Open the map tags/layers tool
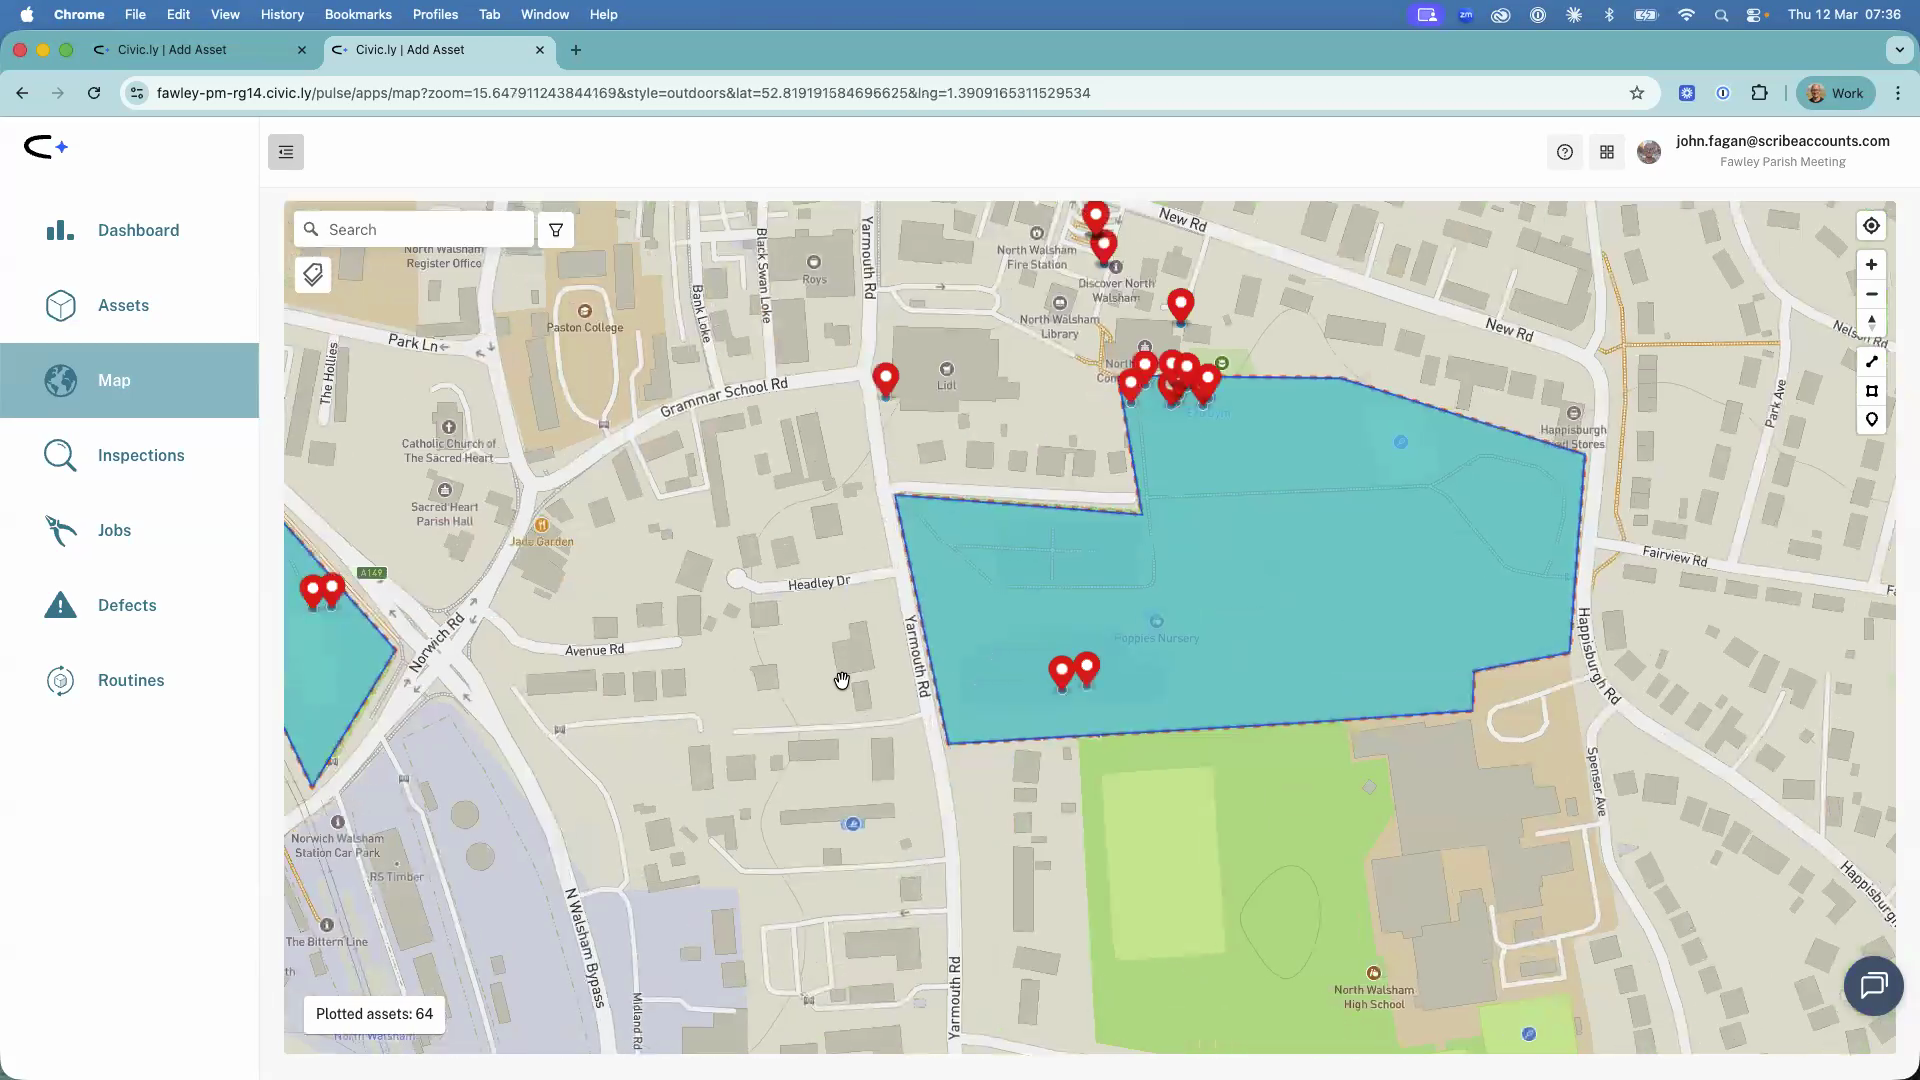This screenshot has height=1080, width=1920. click(x=312, y=274)
